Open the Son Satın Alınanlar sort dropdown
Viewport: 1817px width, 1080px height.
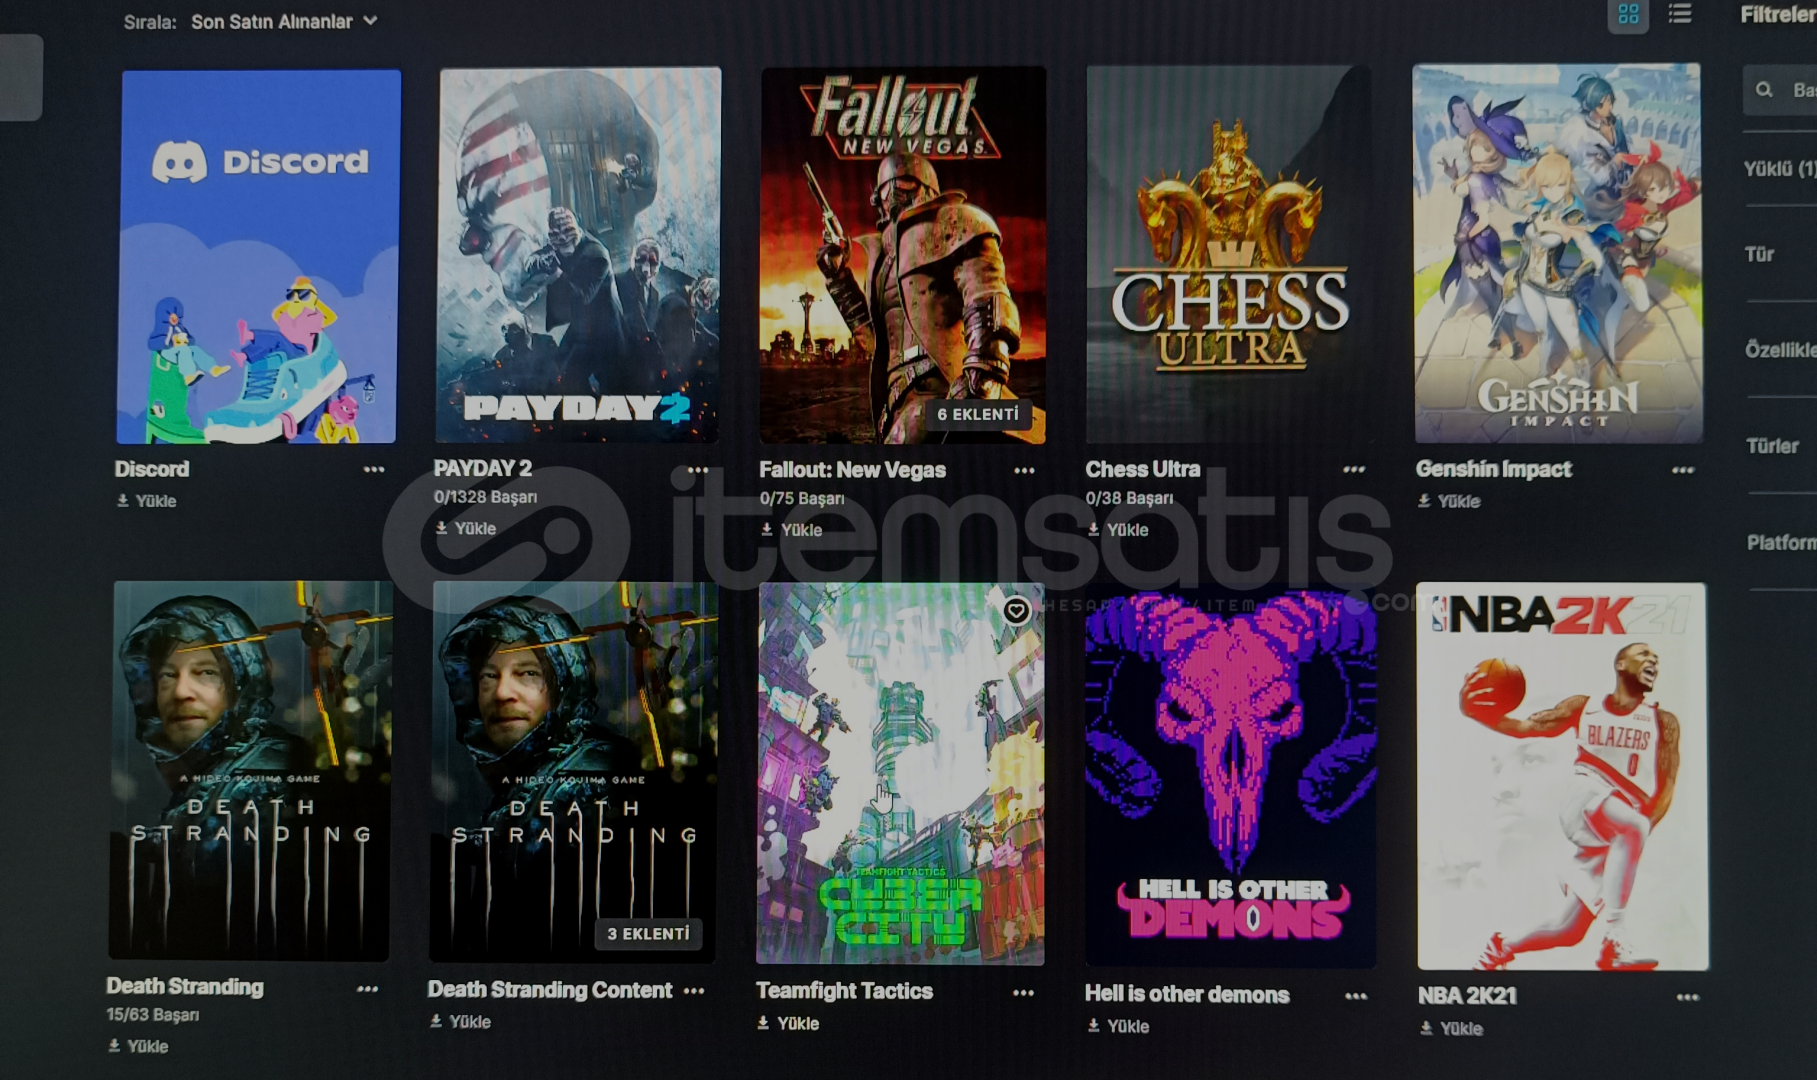284,21
